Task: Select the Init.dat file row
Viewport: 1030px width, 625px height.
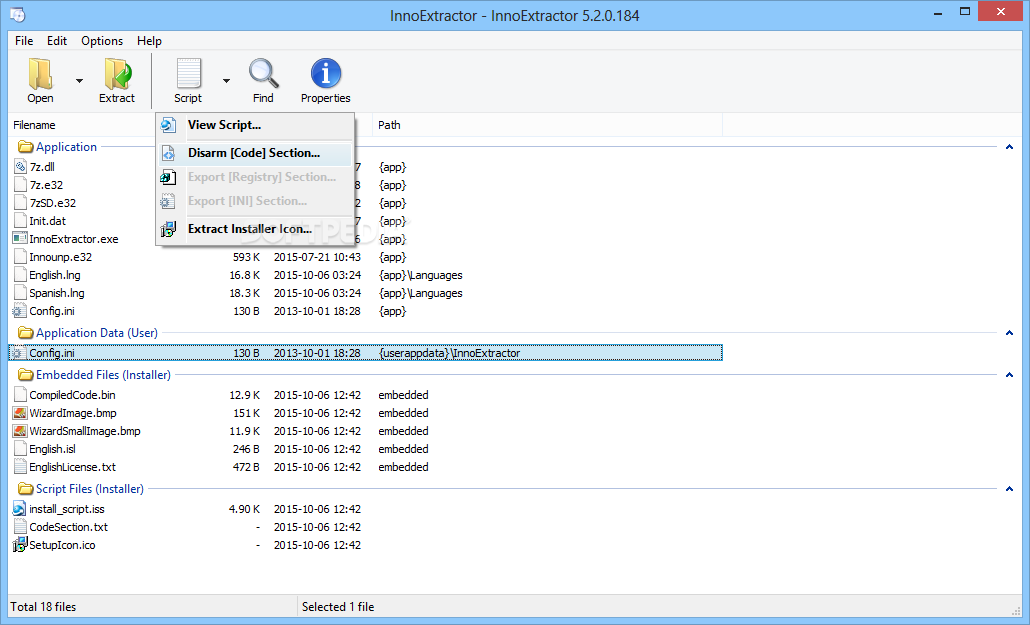Action: pyautogui.click(x=47, y=221)
